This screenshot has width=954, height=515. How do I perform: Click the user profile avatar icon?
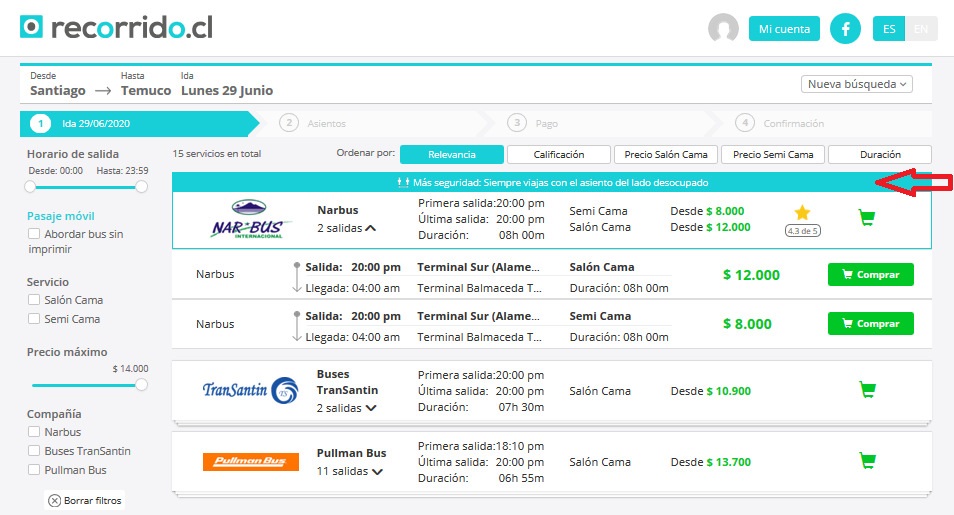[x=723, y=28]
